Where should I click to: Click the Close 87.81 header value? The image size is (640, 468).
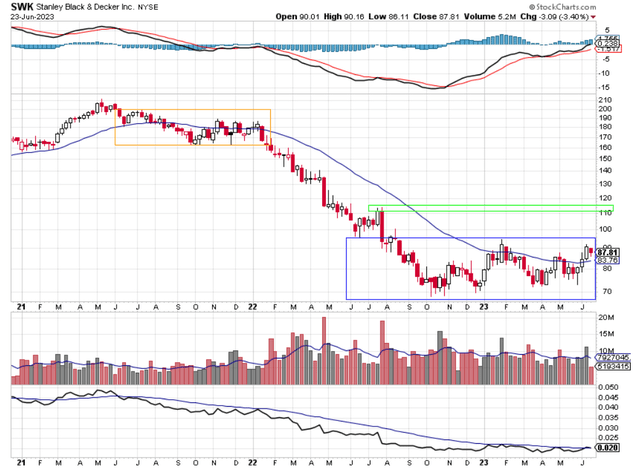[x=436, y=17]
